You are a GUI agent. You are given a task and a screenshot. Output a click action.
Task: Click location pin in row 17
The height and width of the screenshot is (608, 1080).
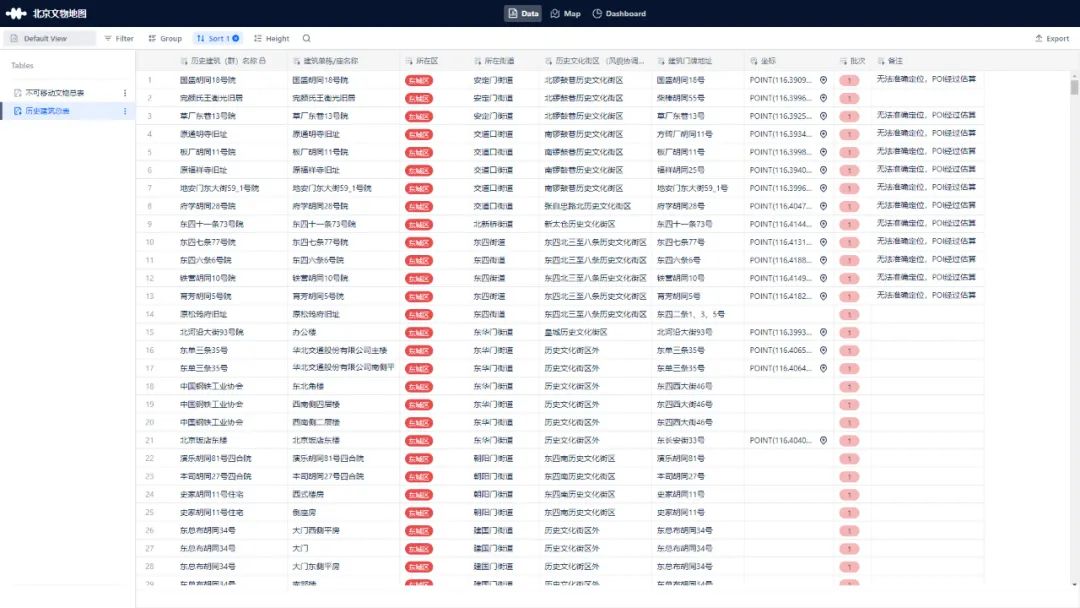823,368
